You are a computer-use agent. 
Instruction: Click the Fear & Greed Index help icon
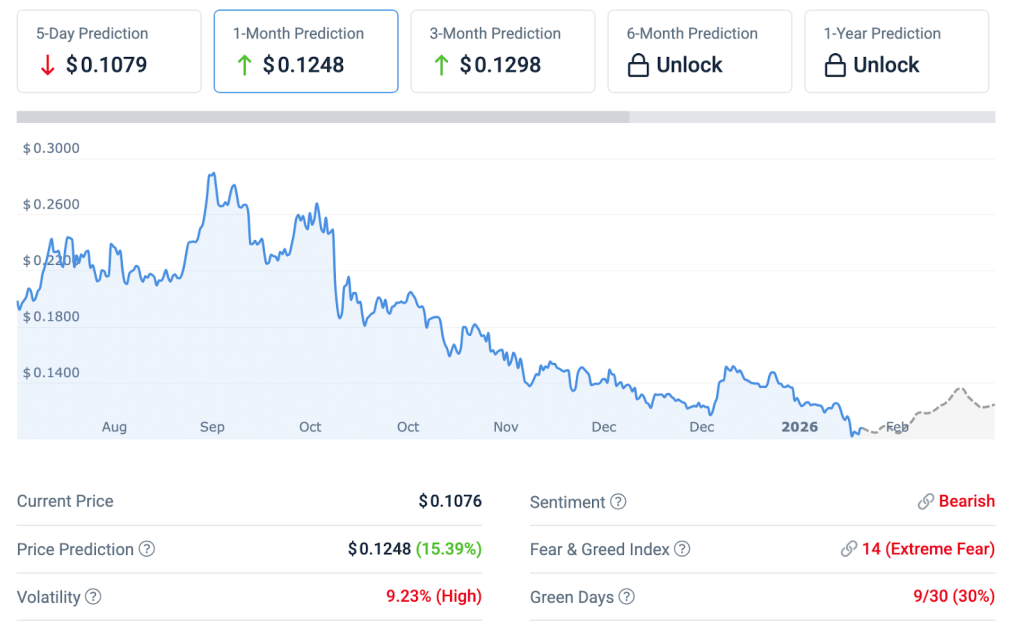click(682, 549)
